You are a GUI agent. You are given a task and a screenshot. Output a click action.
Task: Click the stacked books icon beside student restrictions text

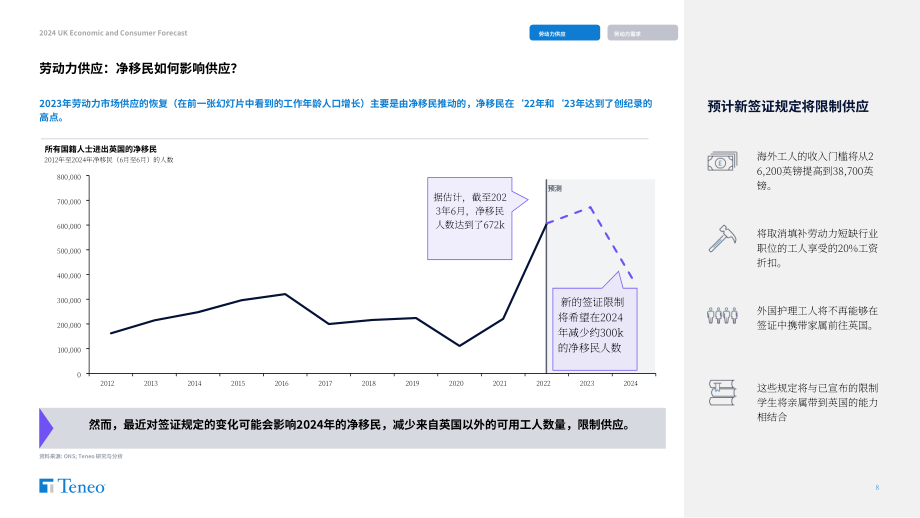(722, 393)
